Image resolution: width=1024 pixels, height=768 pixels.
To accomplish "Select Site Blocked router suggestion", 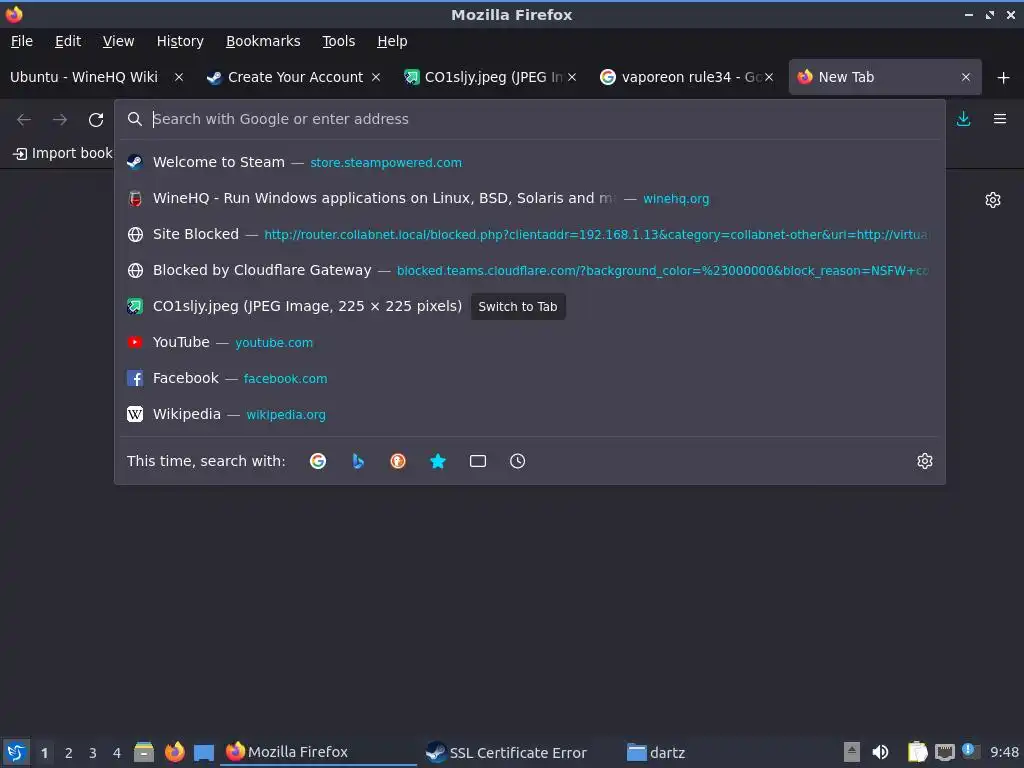I will tap(530, 234).
